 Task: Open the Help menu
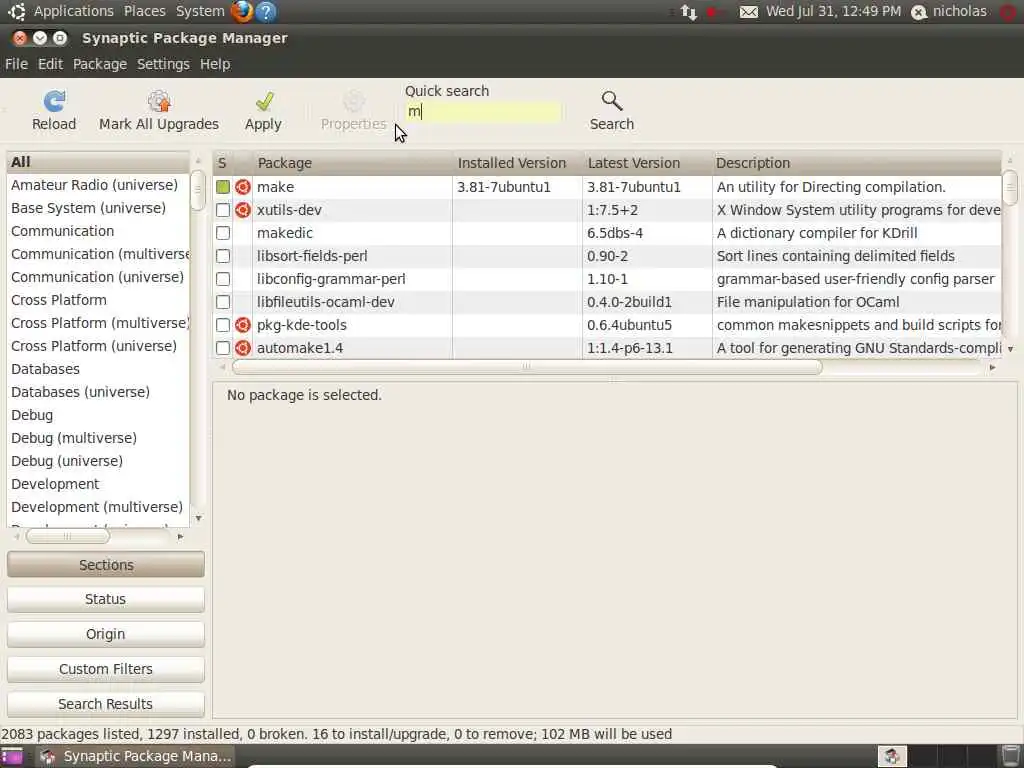coord(215,64)
